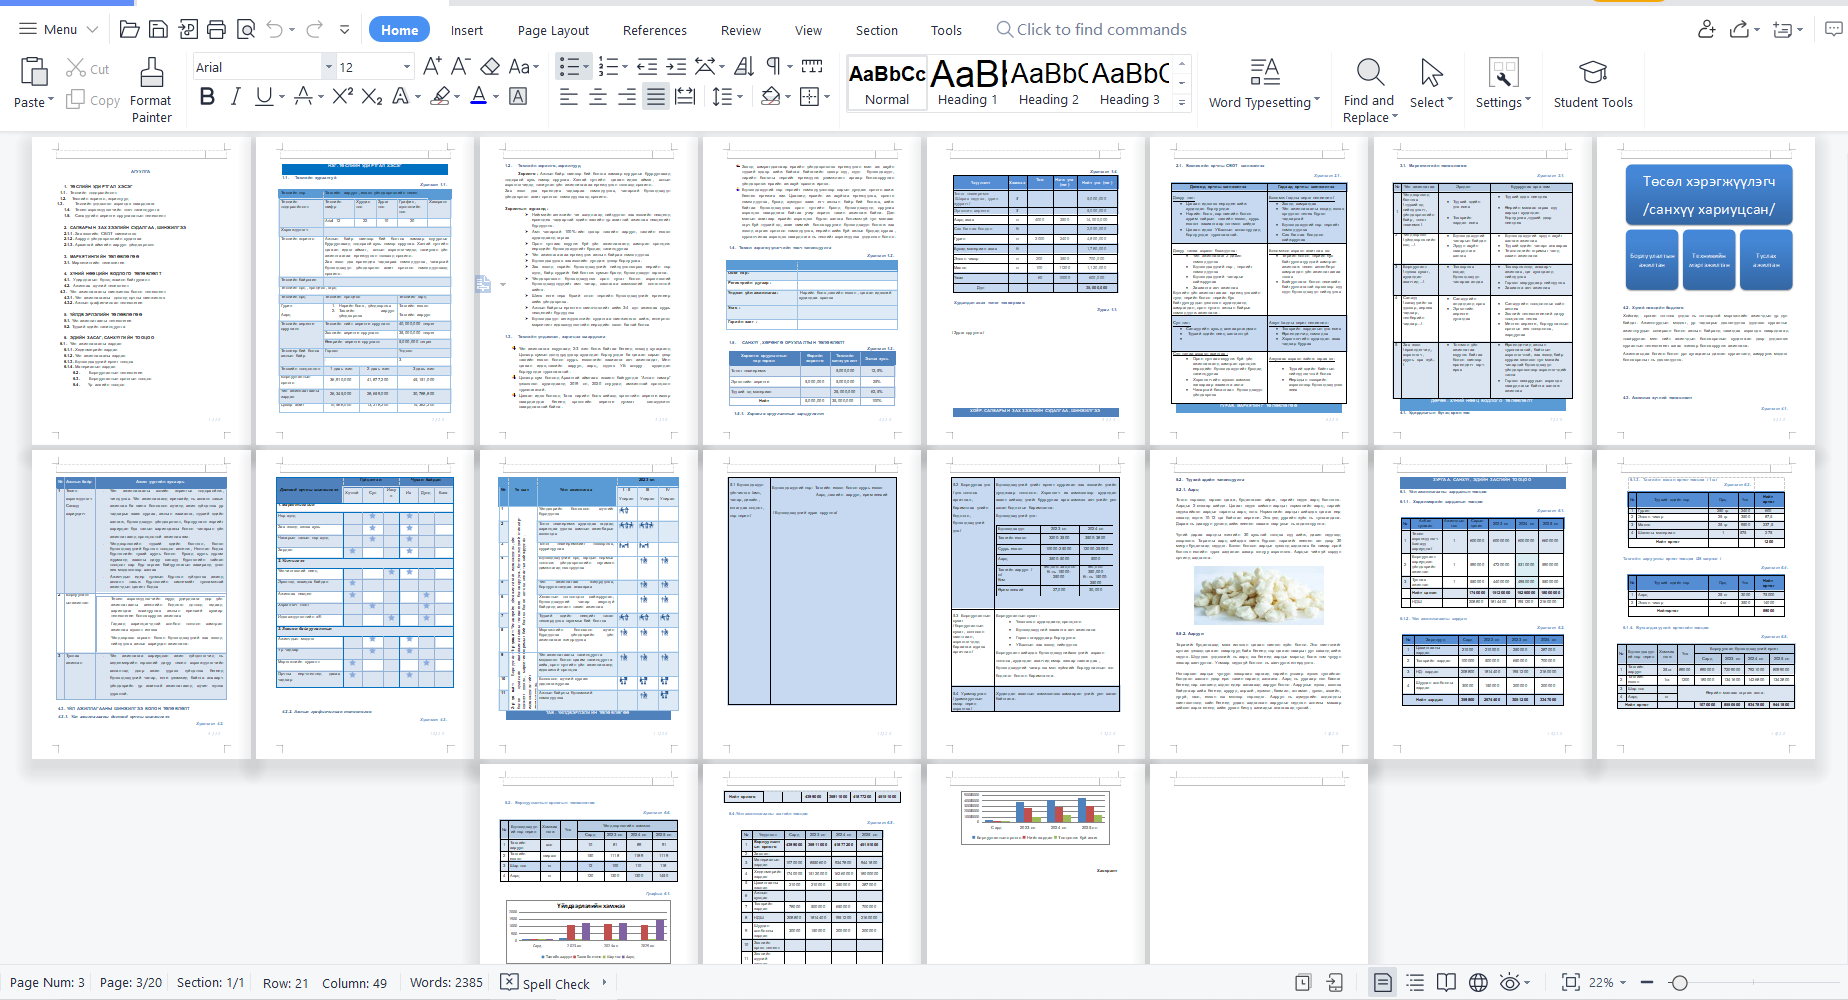The width and height of the screenshot is (1848, 1000).
Task: Toggle Justify paragraph alignment
Action: pos(655,96)
